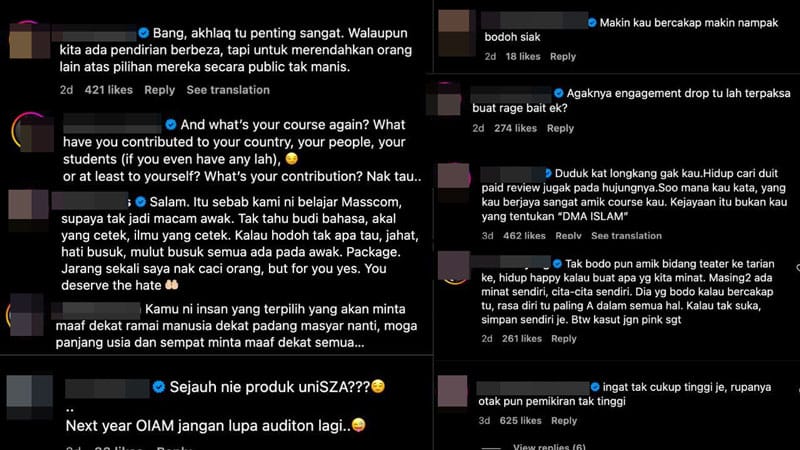
Task: Expand View replies (6)
Action: point(549,446)
